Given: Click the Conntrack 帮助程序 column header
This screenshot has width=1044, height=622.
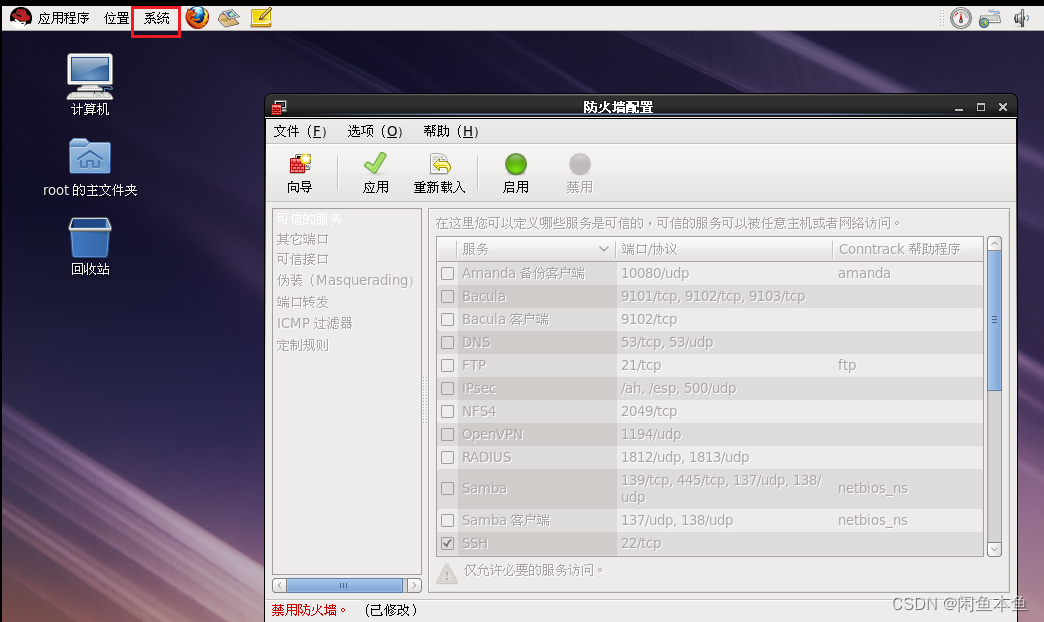Looking at the screenshot, I should (908, 249).
